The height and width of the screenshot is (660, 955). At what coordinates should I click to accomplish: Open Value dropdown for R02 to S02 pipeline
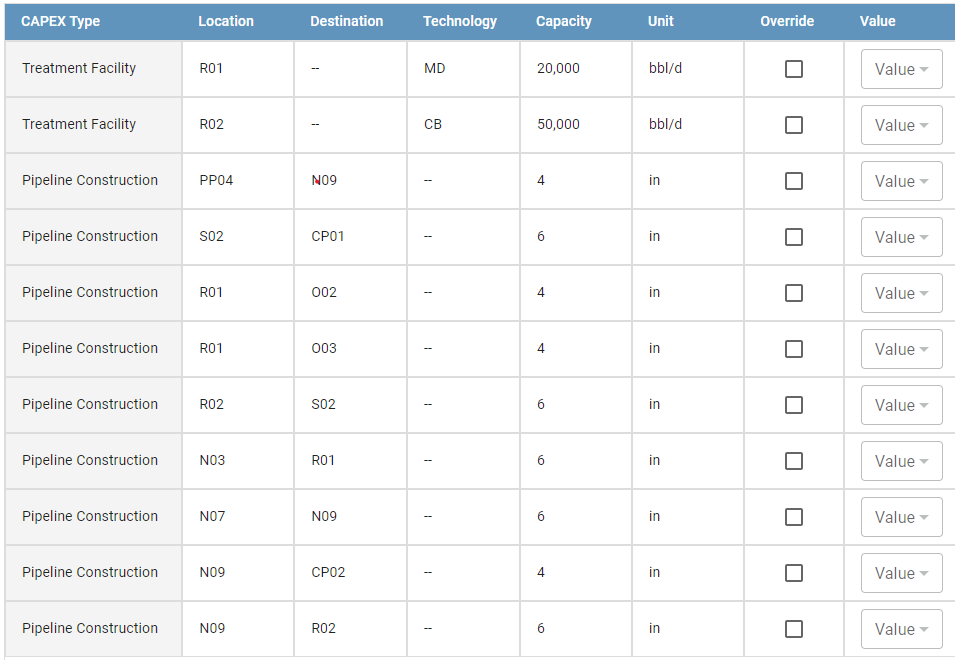pyautogui.click(x=901, y=405)
